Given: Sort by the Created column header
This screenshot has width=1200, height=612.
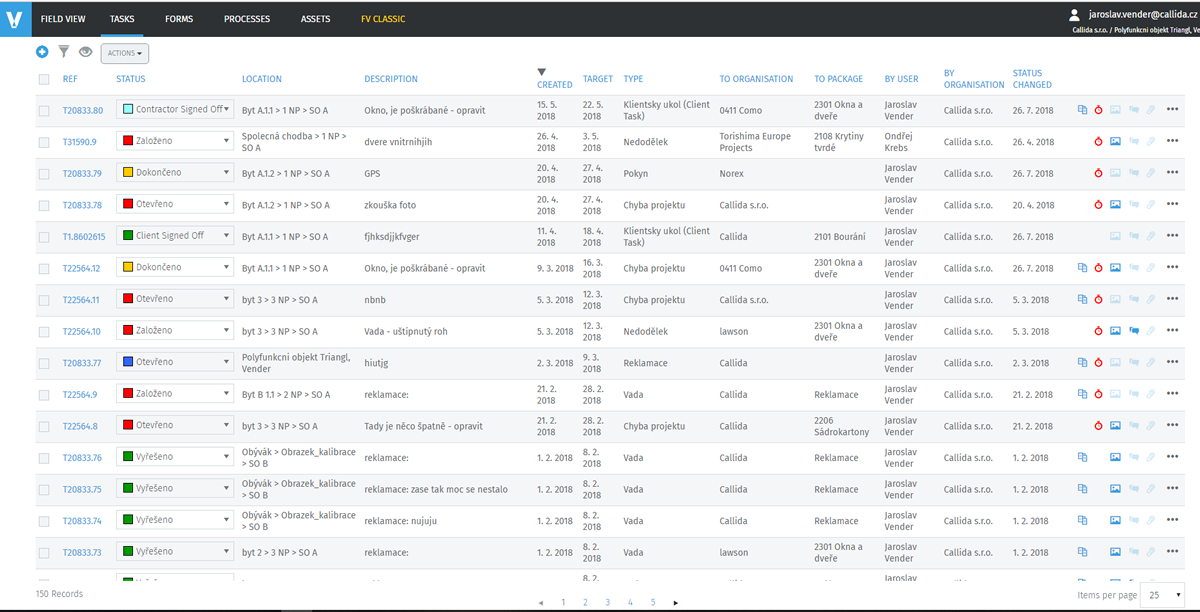Looking at the screenshot, I should pos(555,85).
